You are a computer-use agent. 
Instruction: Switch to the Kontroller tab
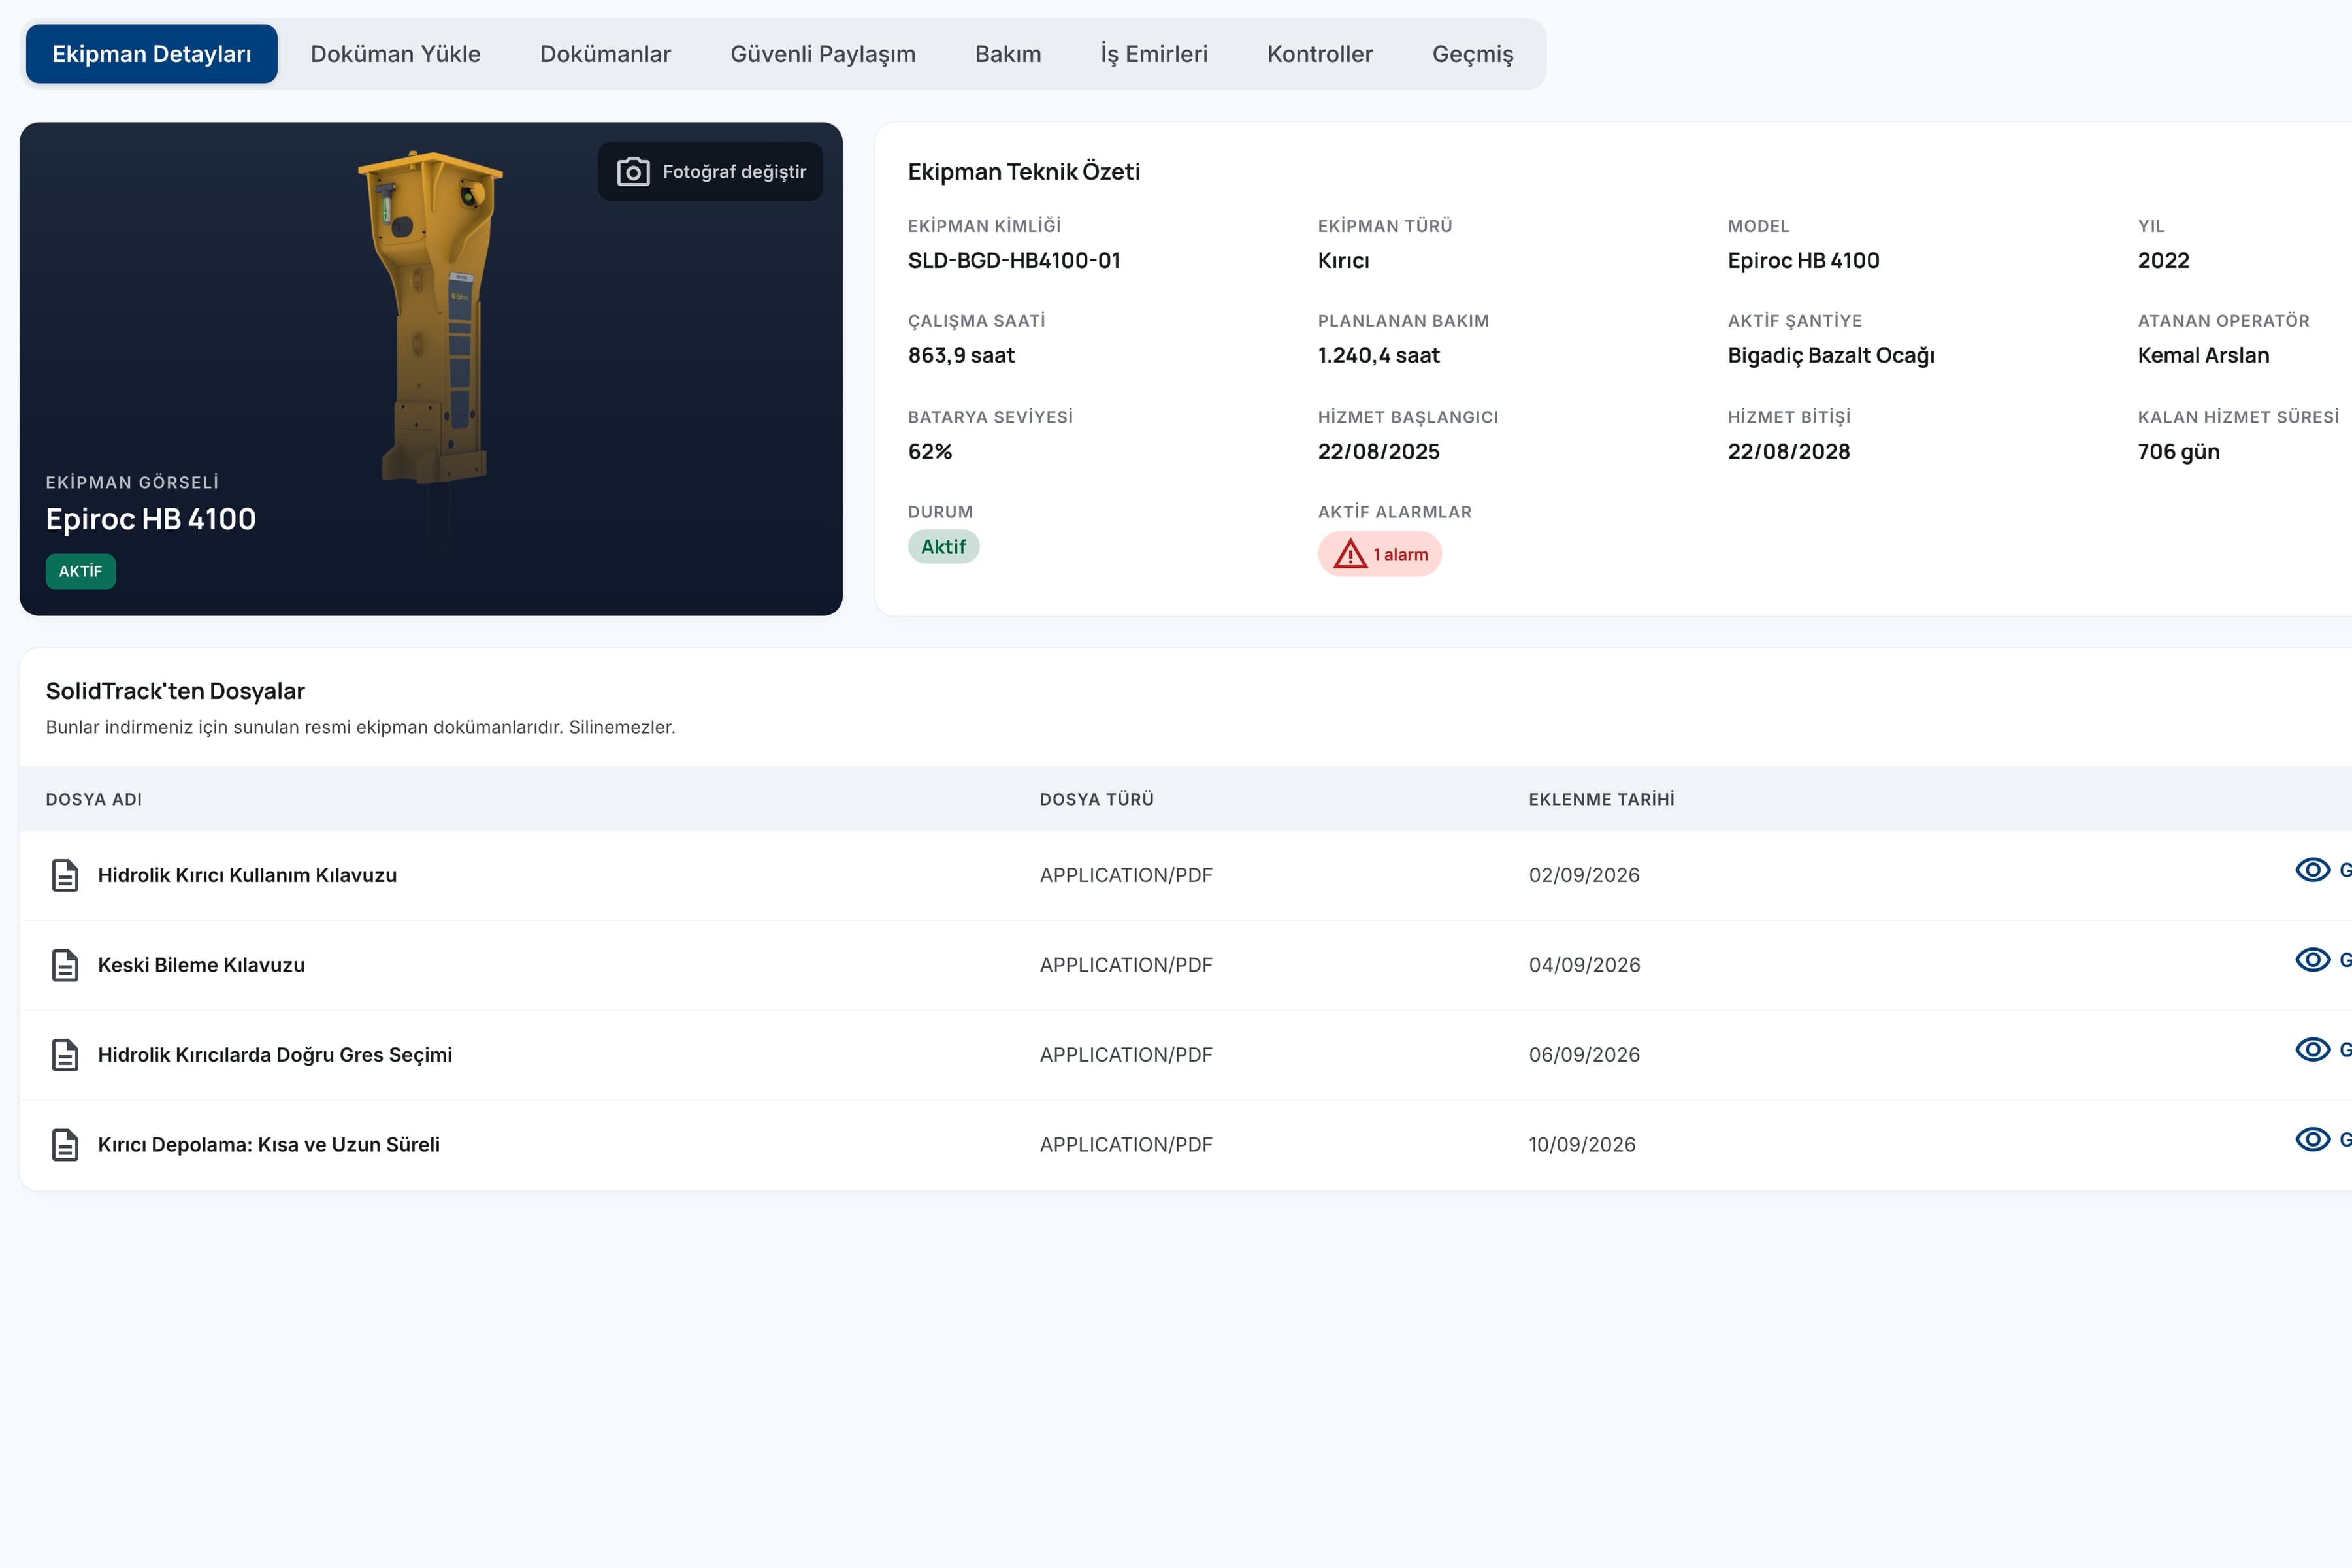tap(1320, 54)
